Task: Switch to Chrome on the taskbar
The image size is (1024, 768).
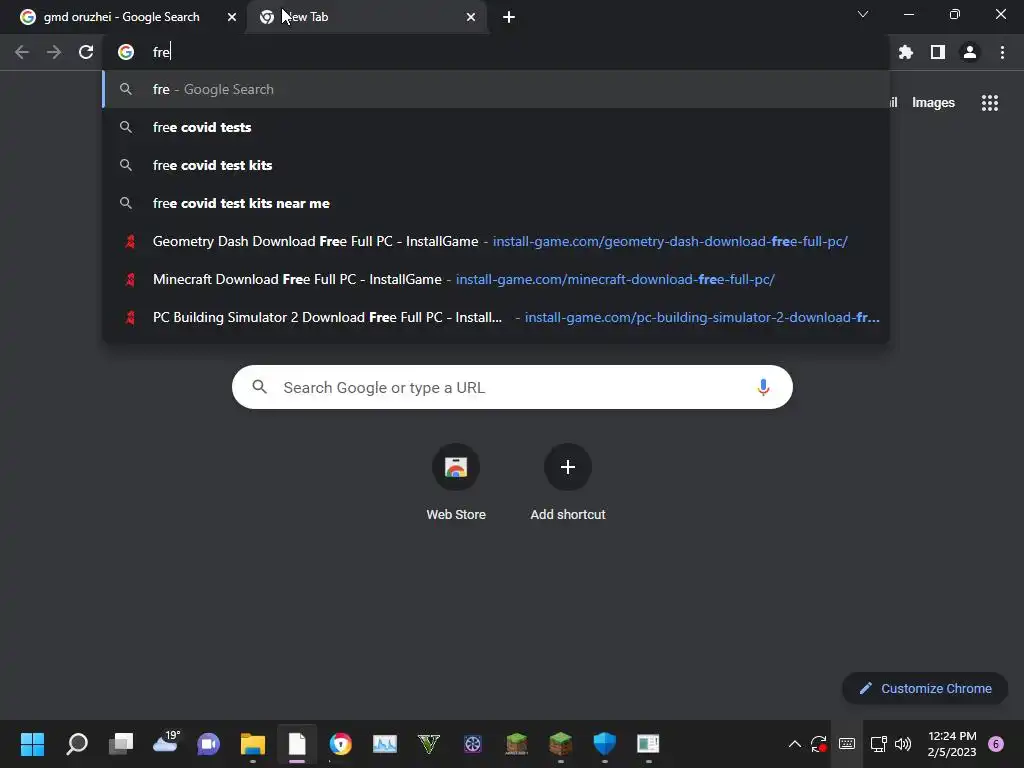Action: (x=341, y=744)
